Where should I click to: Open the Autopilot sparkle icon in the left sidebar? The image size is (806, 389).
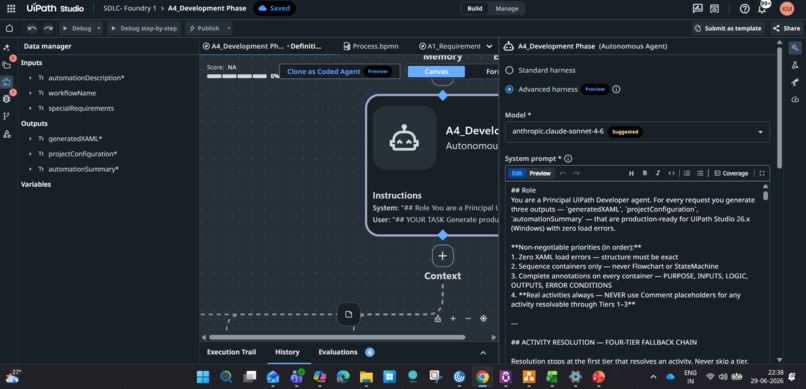point(7,47)
